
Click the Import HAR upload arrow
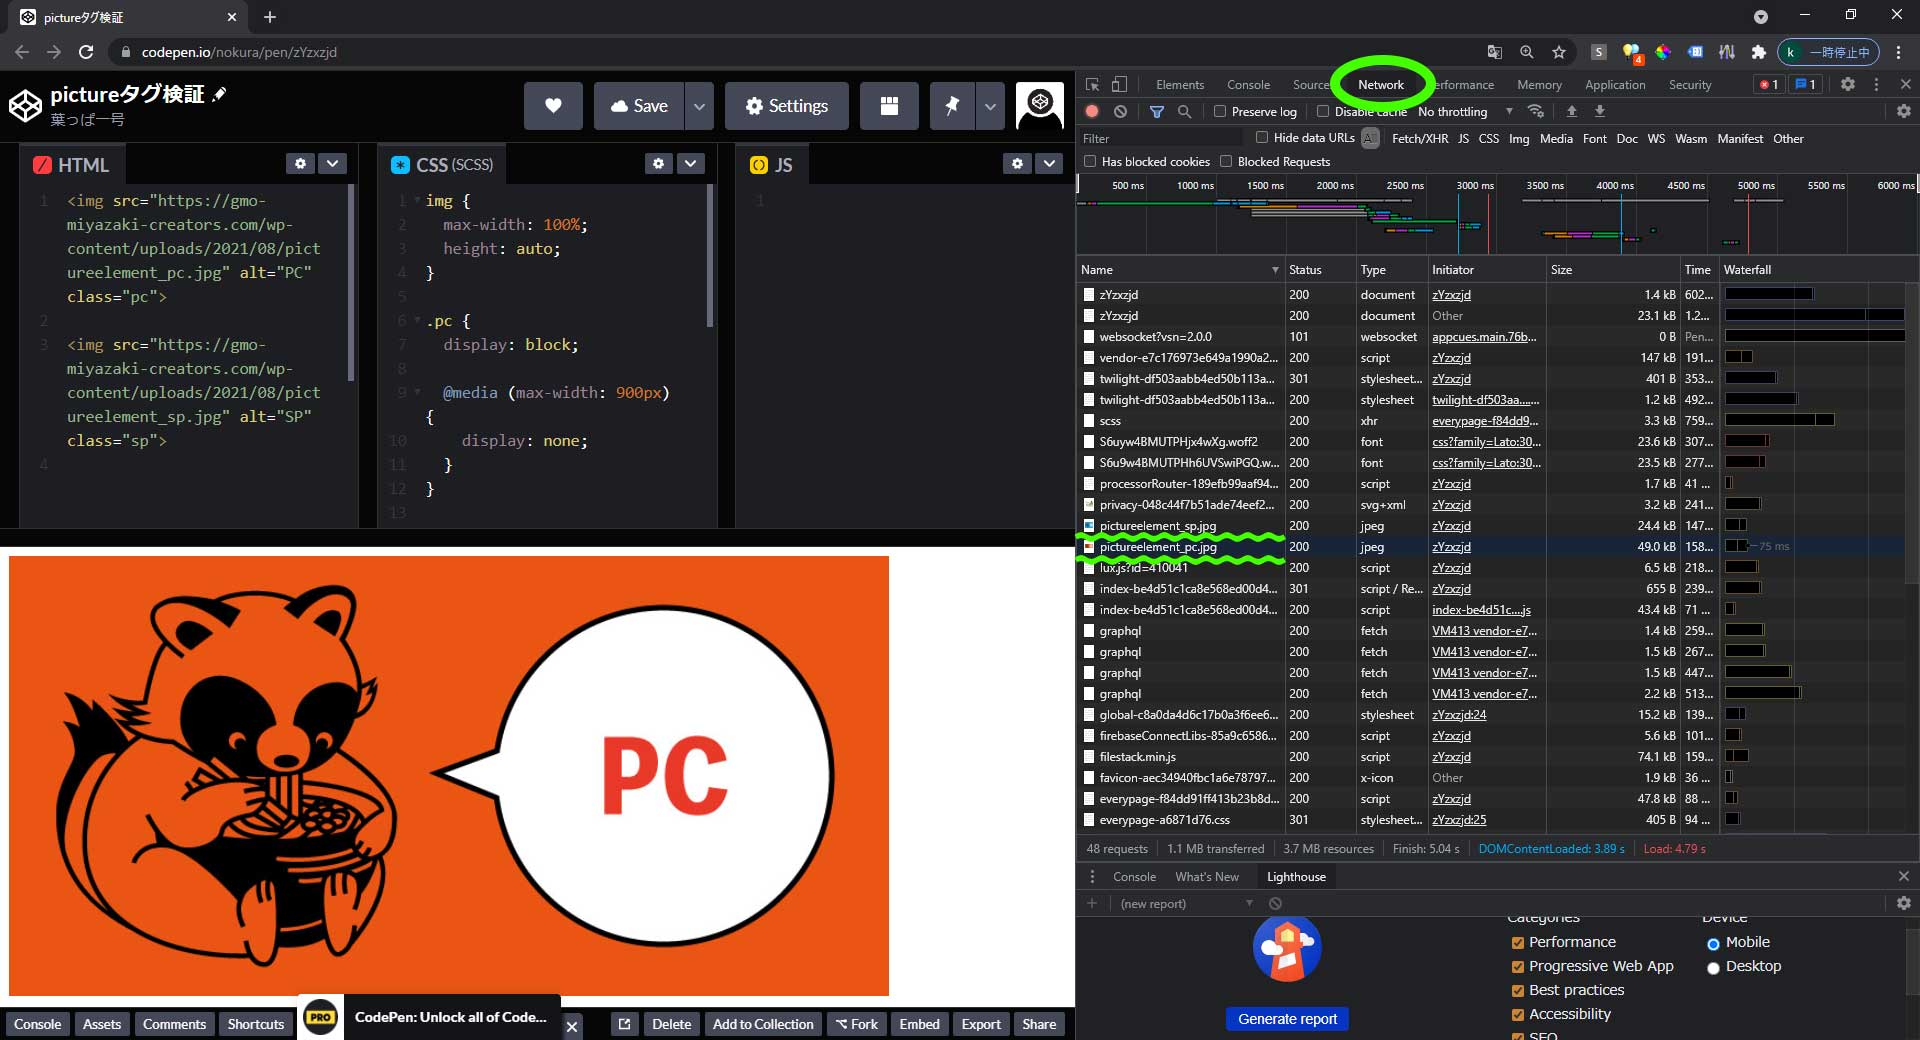(1571, 111)
